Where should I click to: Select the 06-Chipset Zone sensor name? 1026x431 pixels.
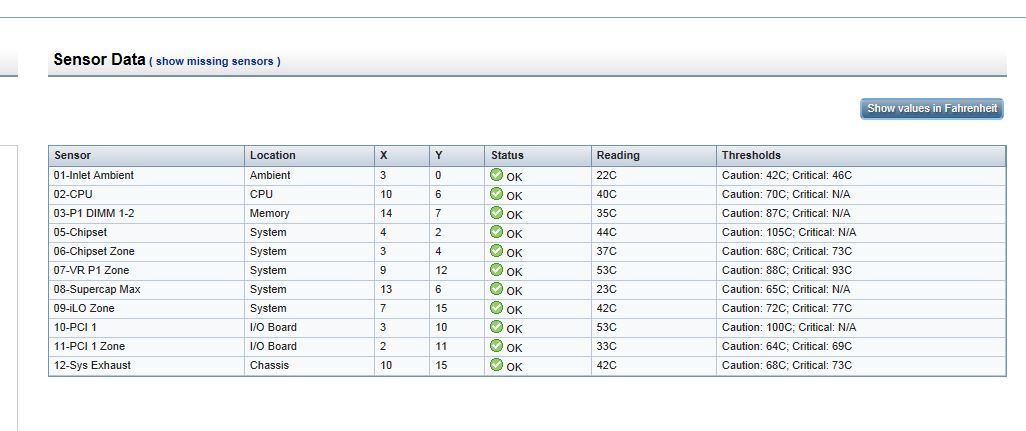94,251
